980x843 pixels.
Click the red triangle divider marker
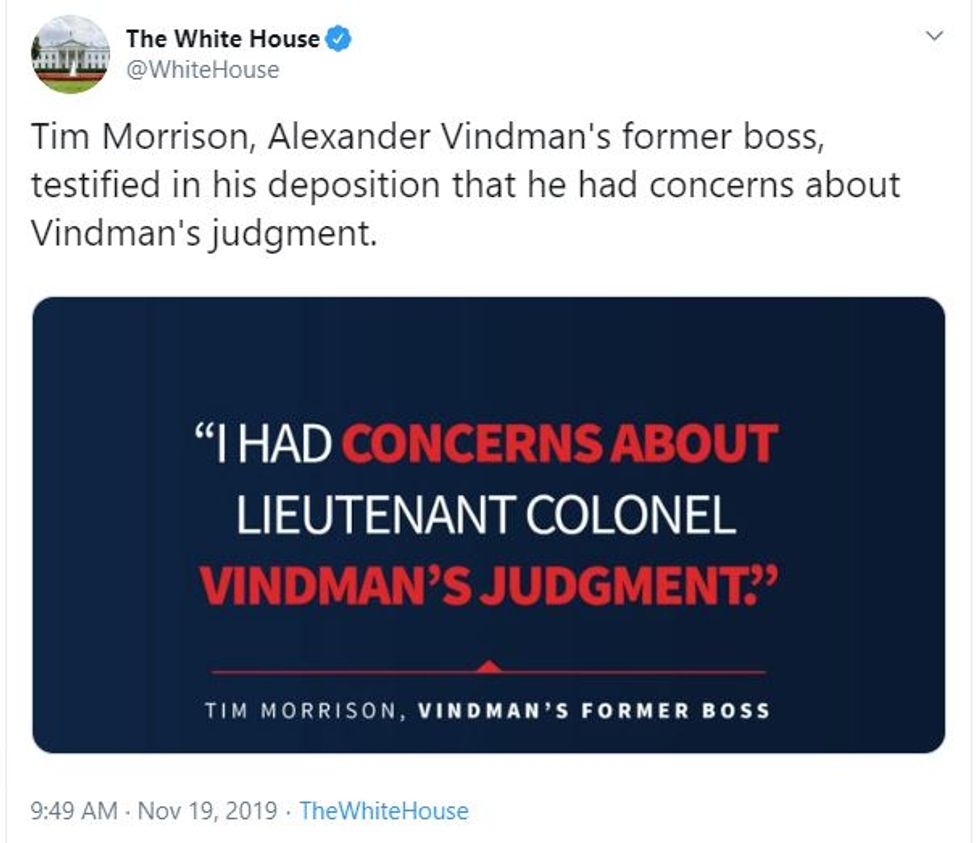[x=488, y=665]
